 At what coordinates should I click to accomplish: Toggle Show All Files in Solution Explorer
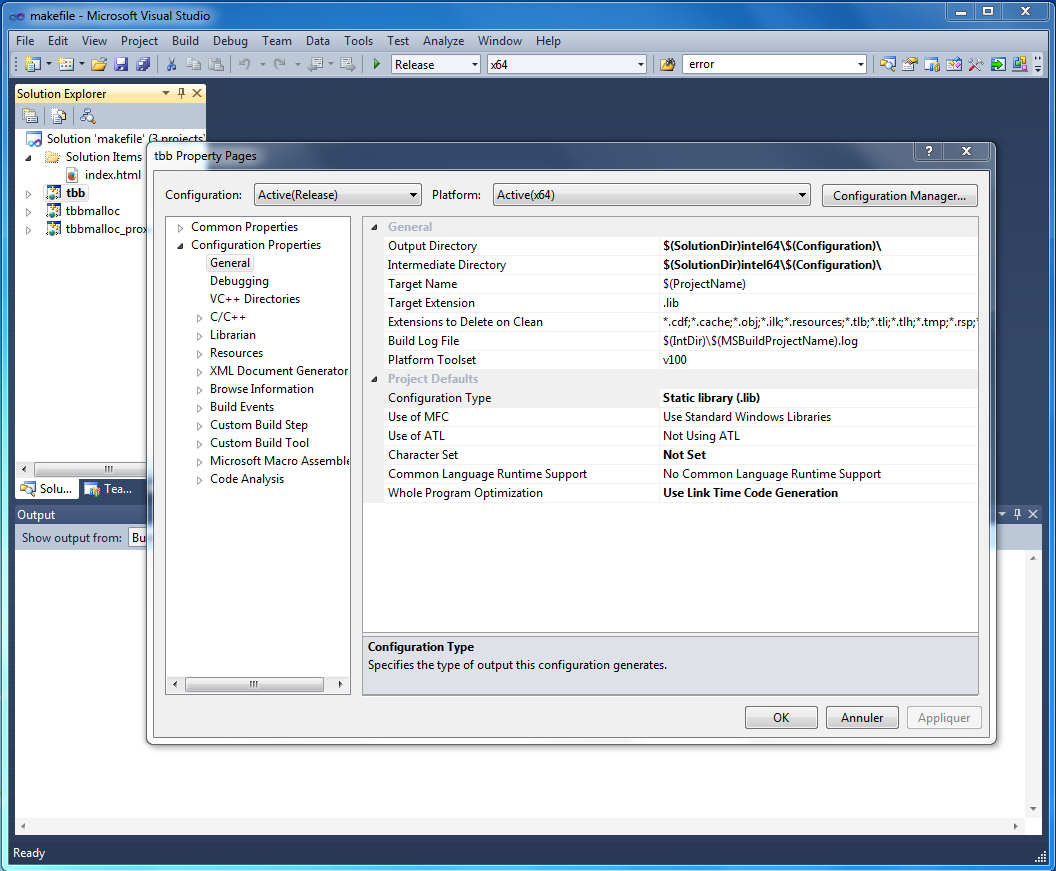click(58, 116)
